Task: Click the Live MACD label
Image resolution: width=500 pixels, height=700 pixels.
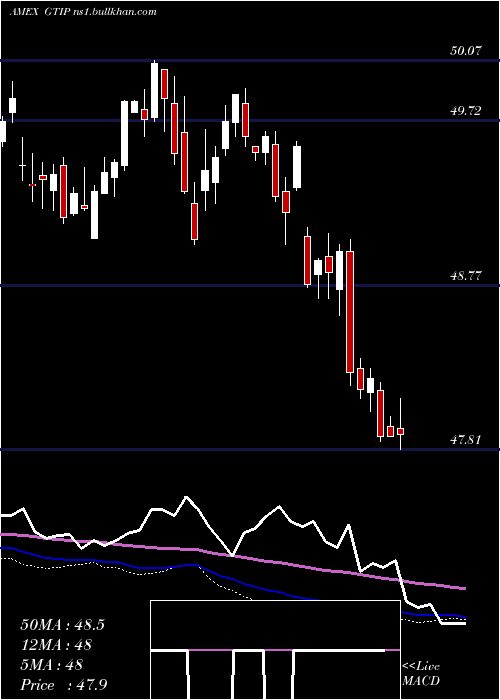Action: tap(421, 673)
